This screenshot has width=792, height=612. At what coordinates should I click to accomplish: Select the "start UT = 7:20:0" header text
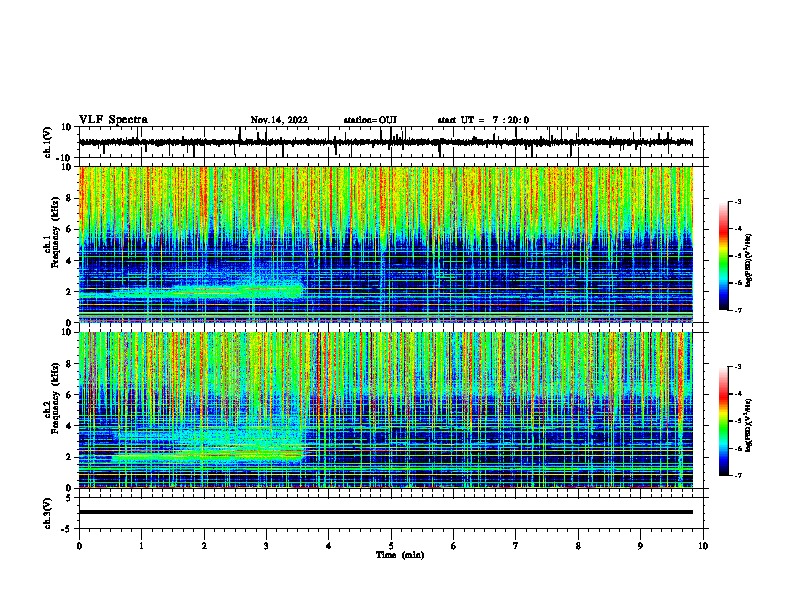pyautogui.click(x=483, y=120)
